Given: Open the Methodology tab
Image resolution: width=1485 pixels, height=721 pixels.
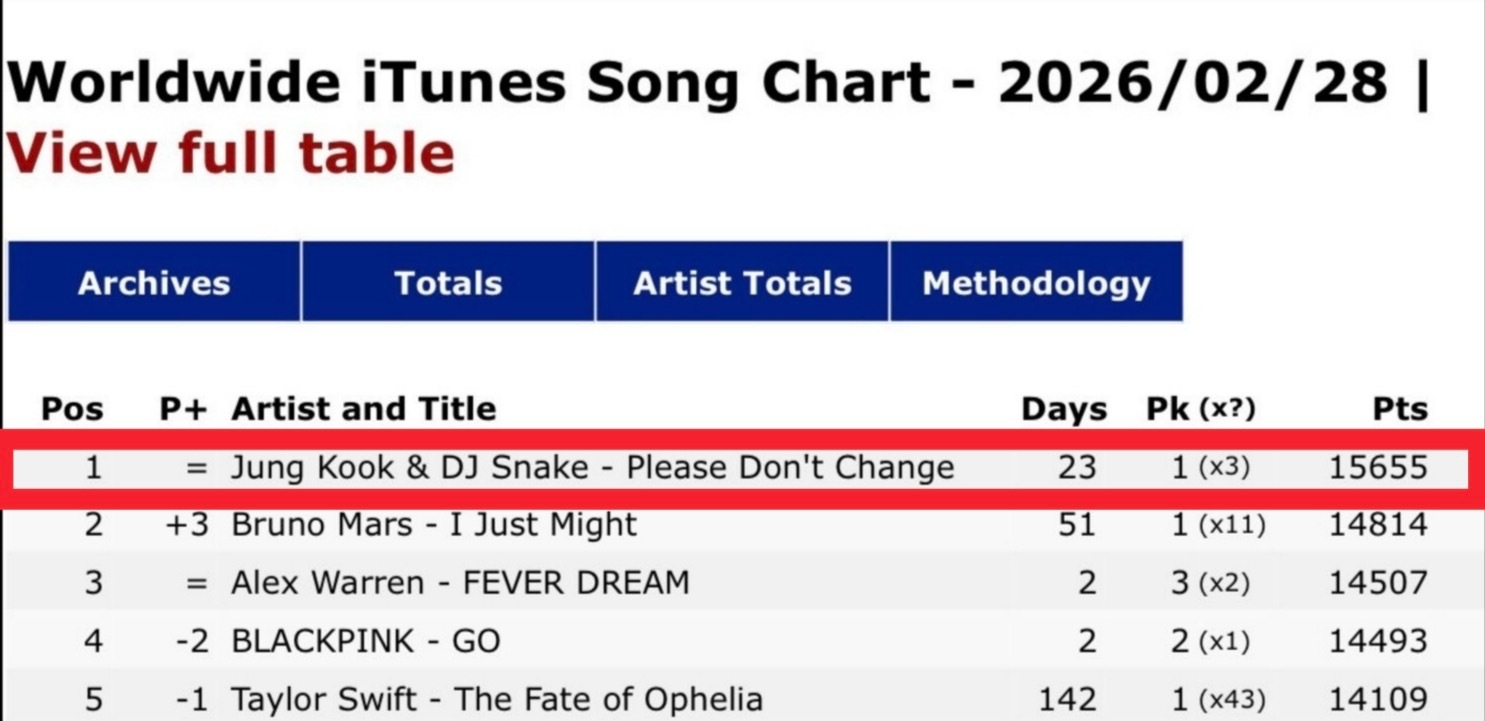Looking at the screenshot, I should pyautogui.click(x=1036, y=283).
